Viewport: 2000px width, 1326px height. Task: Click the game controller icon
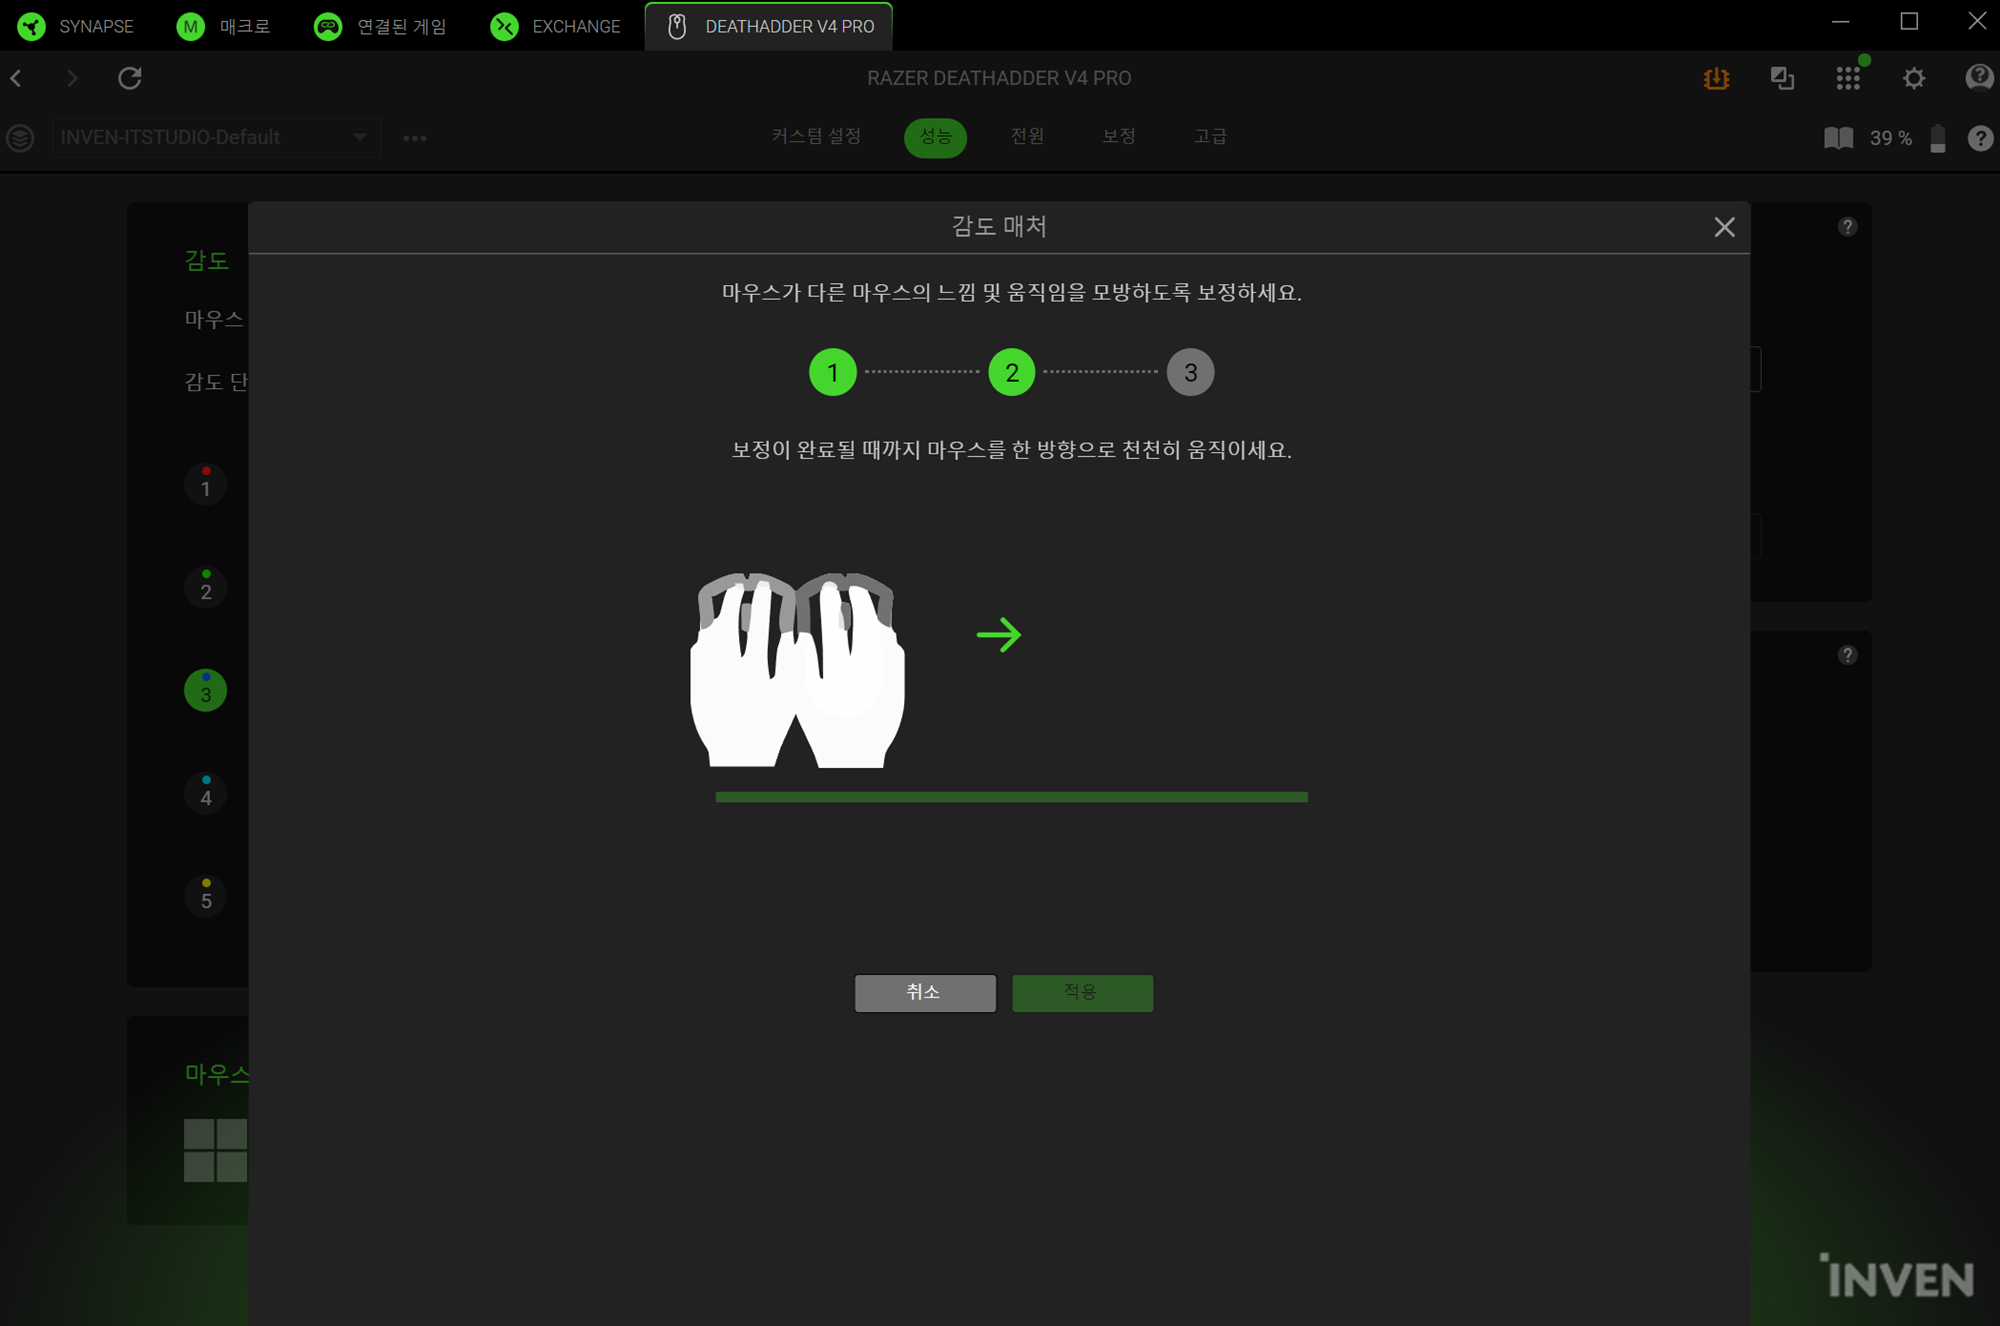pos(327,26)
